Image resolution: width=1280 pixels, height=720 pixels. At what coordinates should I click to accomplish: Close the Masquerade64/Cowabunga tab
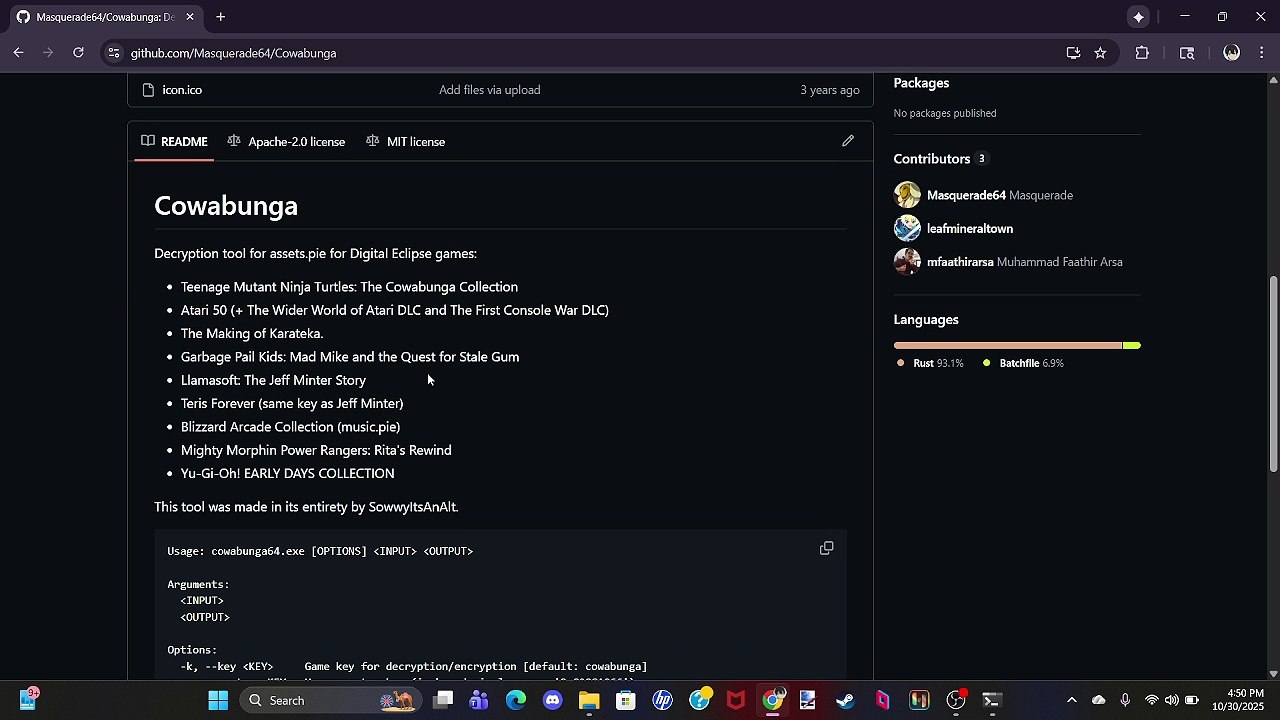coord(190,17)
